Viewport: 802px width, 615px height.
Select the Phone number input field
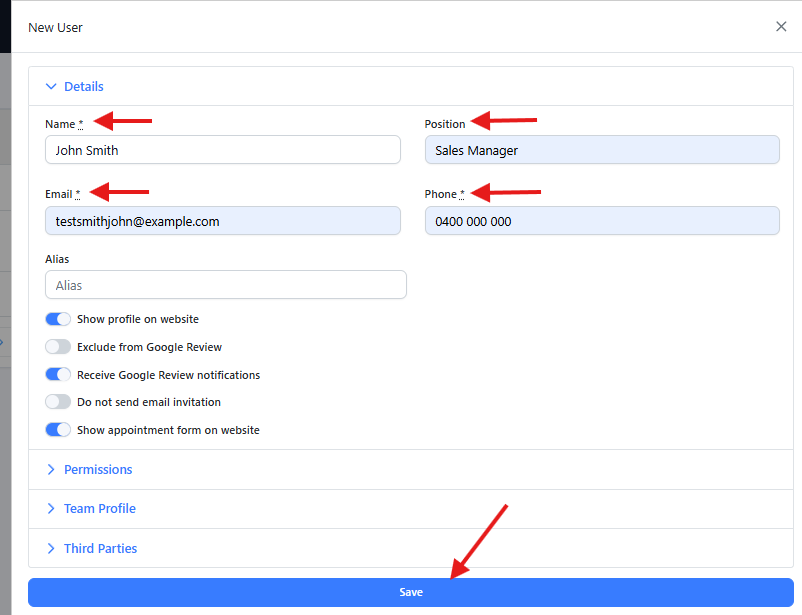click(x=602, y=221)
